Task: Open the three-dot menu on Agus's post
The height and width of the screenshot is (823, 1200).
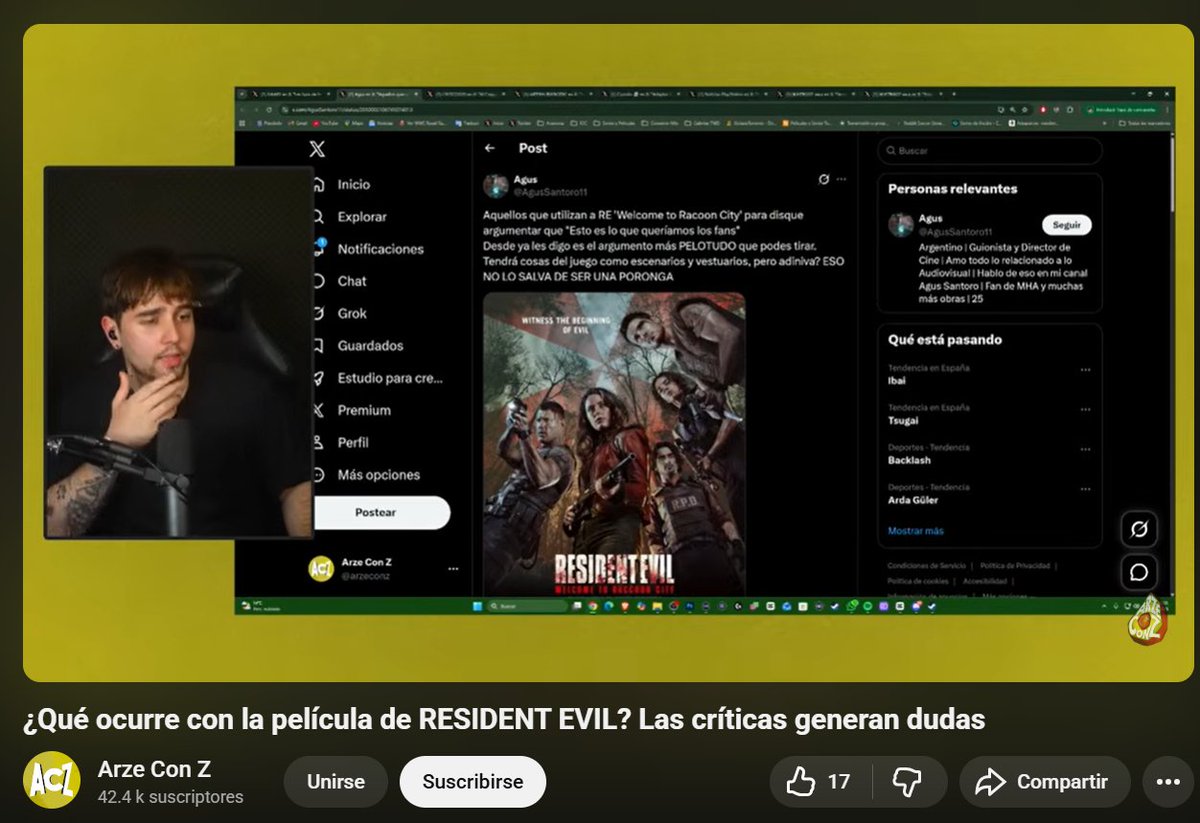Action: [841, 179]
